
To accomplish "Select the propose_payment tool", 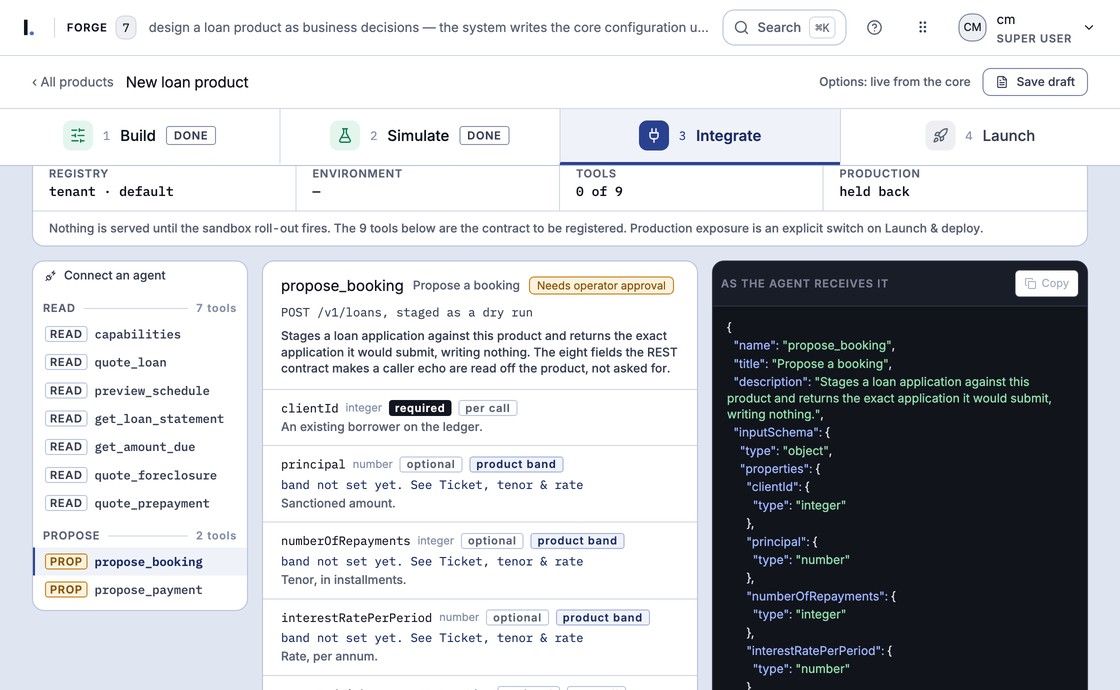I will click(140, 590).
